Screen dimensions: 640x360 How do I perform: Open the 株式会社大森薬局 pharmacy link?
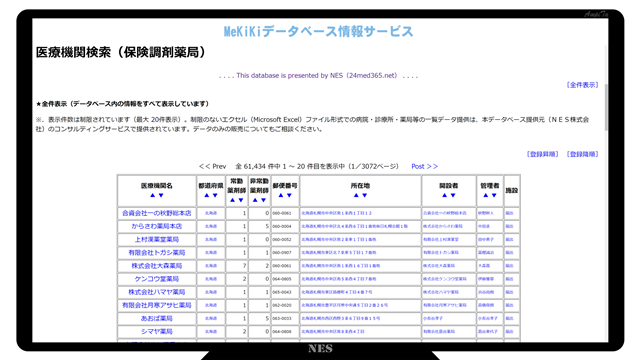pyautogui.click(x=157, y=266)
